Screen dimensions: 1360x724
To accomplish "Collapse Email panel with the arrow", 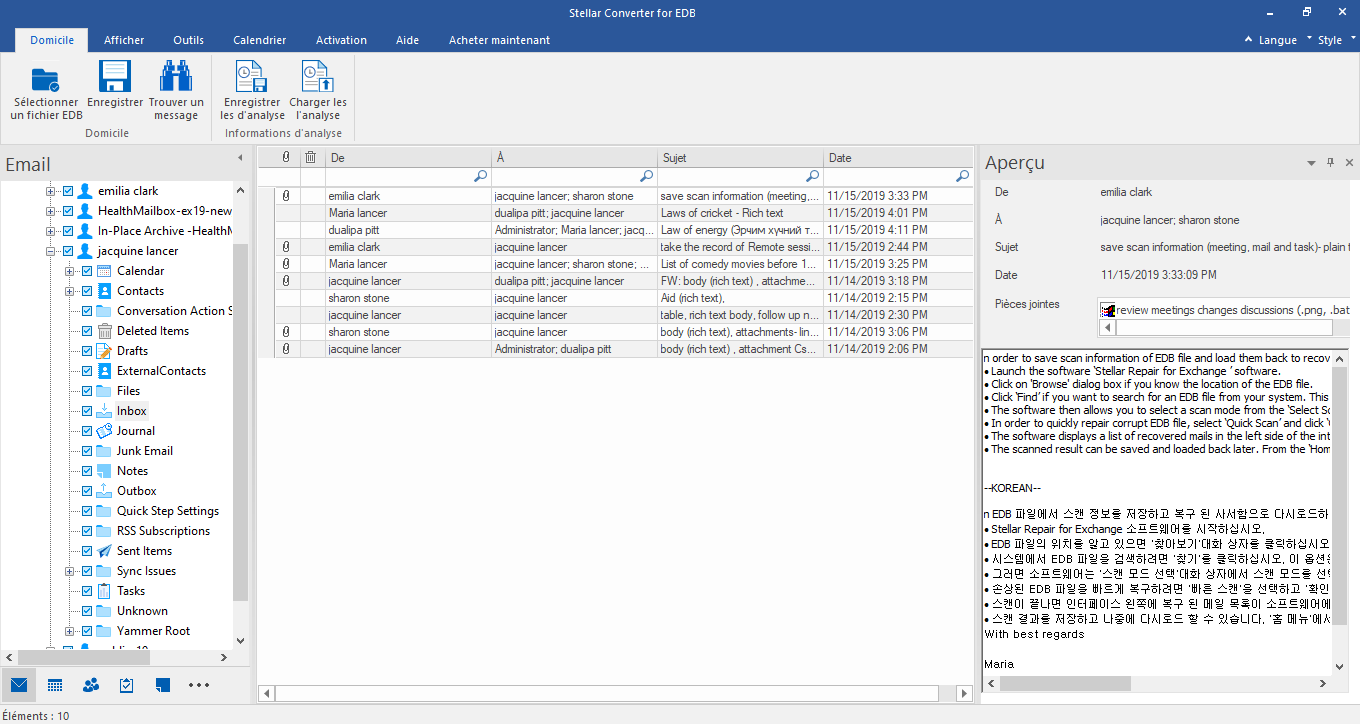I will (240, 159).
